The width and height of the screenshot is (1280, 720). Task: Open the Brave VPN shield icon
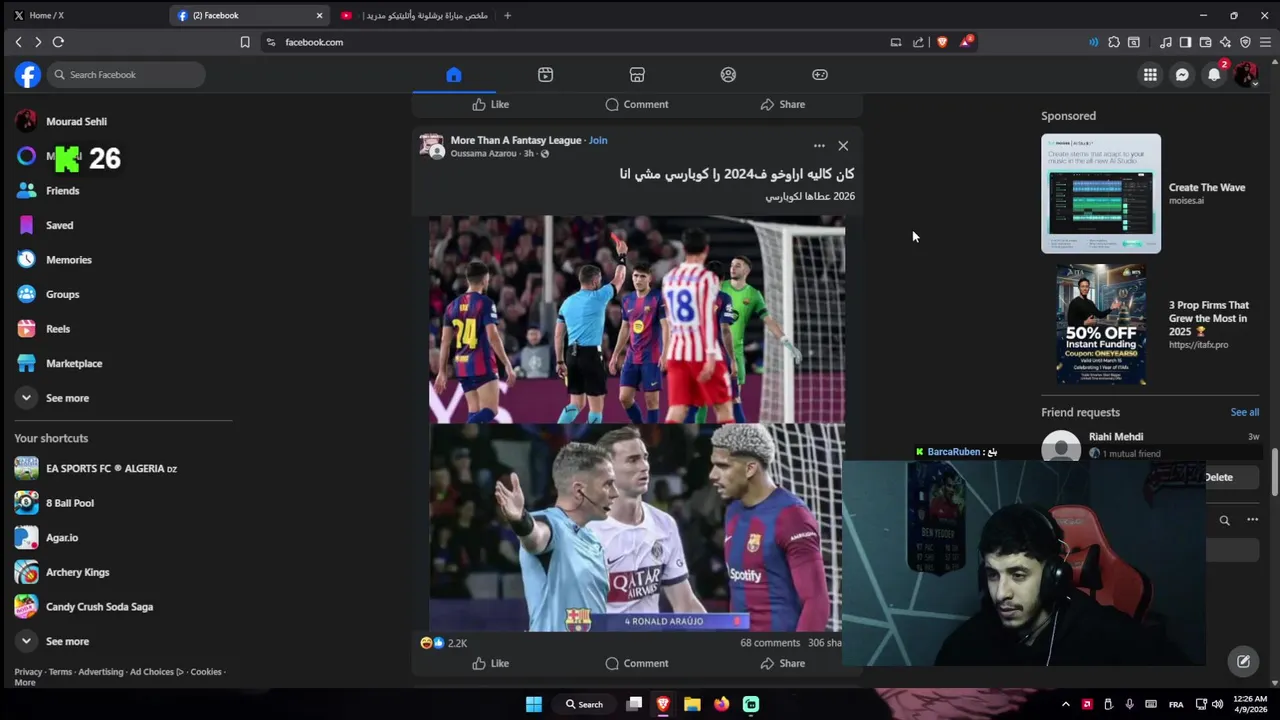1245,42
